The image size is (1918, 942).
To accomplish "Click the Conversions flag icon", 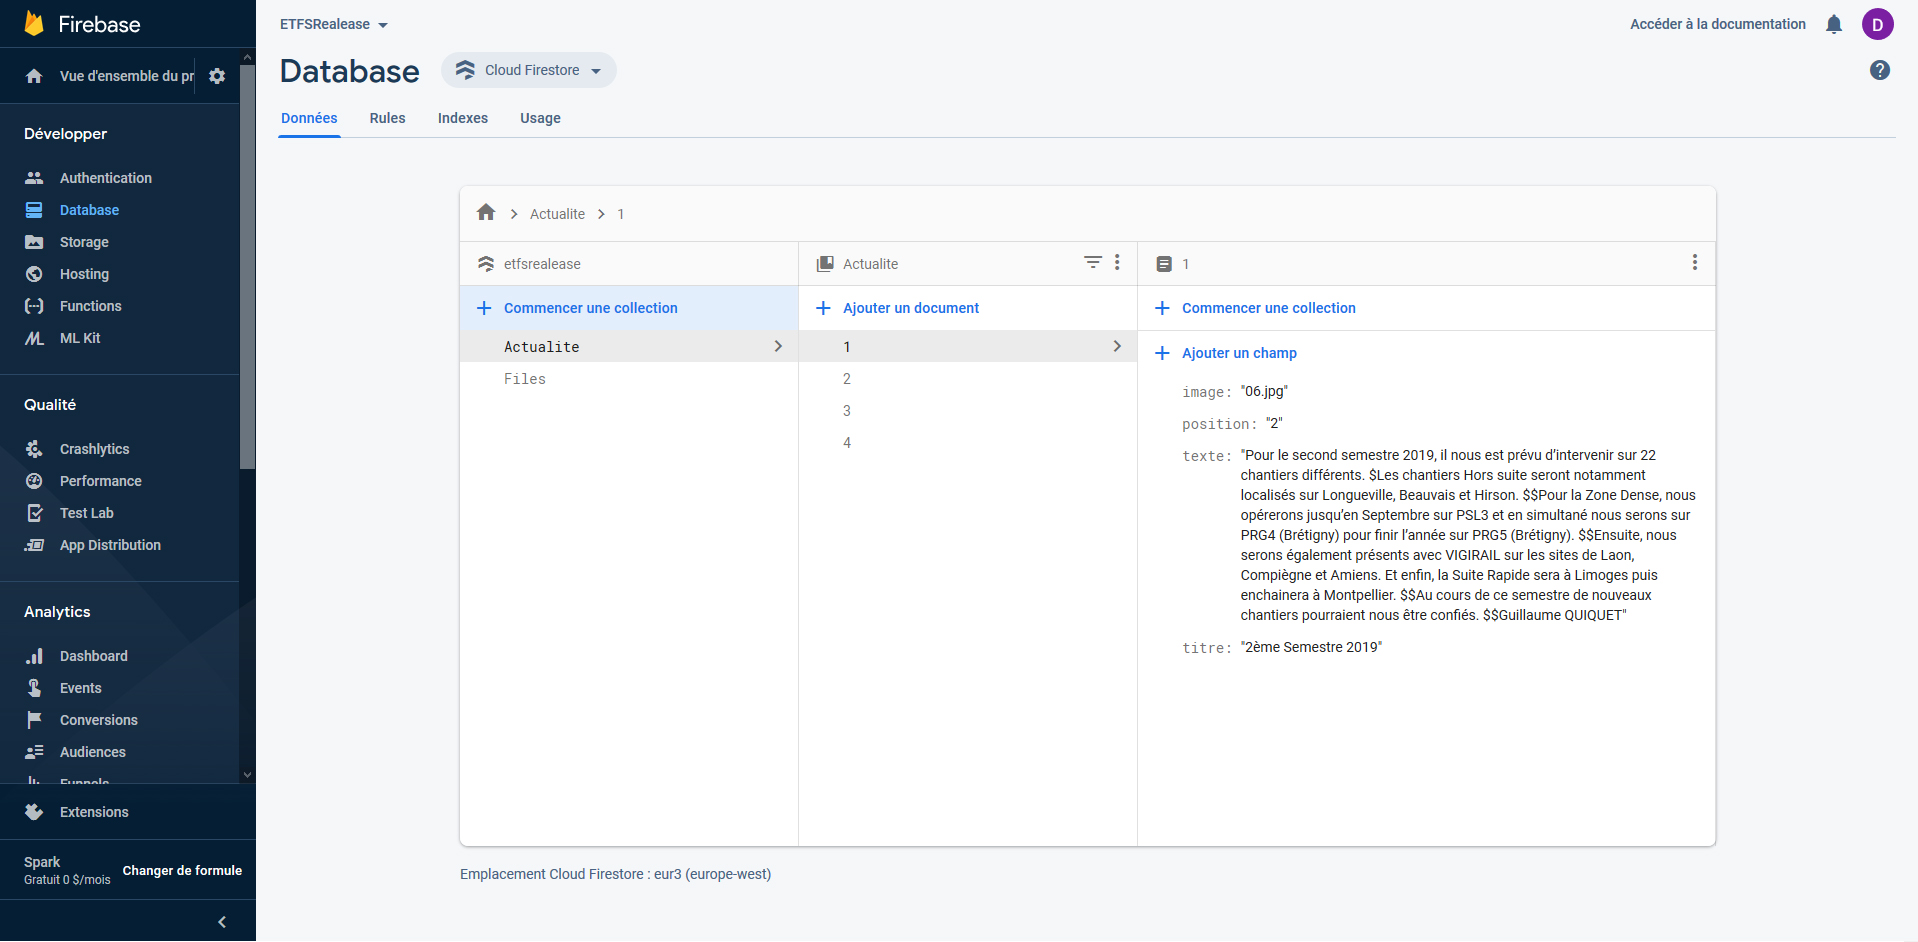I will pyautogui.click(x=34, y=720).
